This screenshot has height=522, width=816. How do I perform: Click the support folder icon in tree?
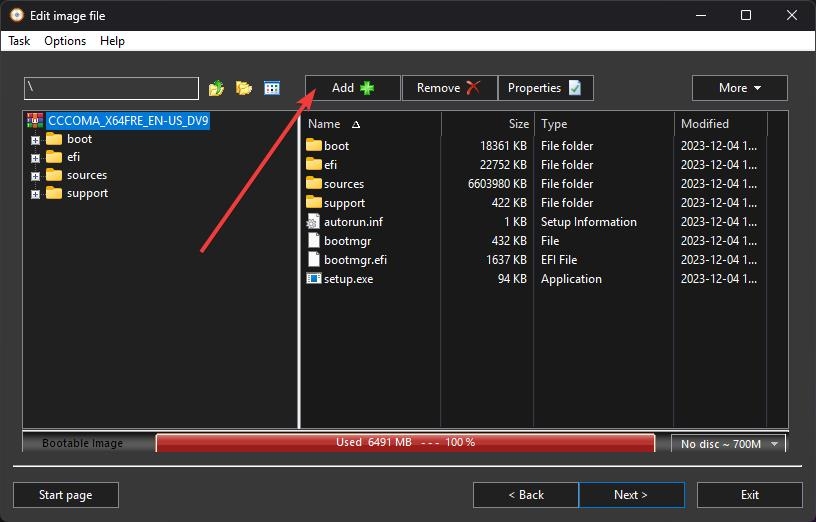[54, 194]
